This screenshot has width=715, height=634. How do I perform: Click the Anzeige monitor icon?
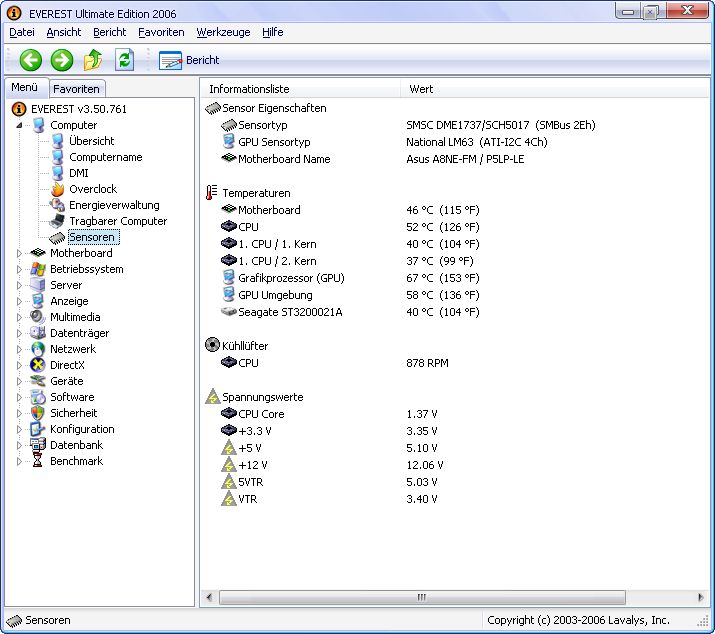[x=38, y=301]
